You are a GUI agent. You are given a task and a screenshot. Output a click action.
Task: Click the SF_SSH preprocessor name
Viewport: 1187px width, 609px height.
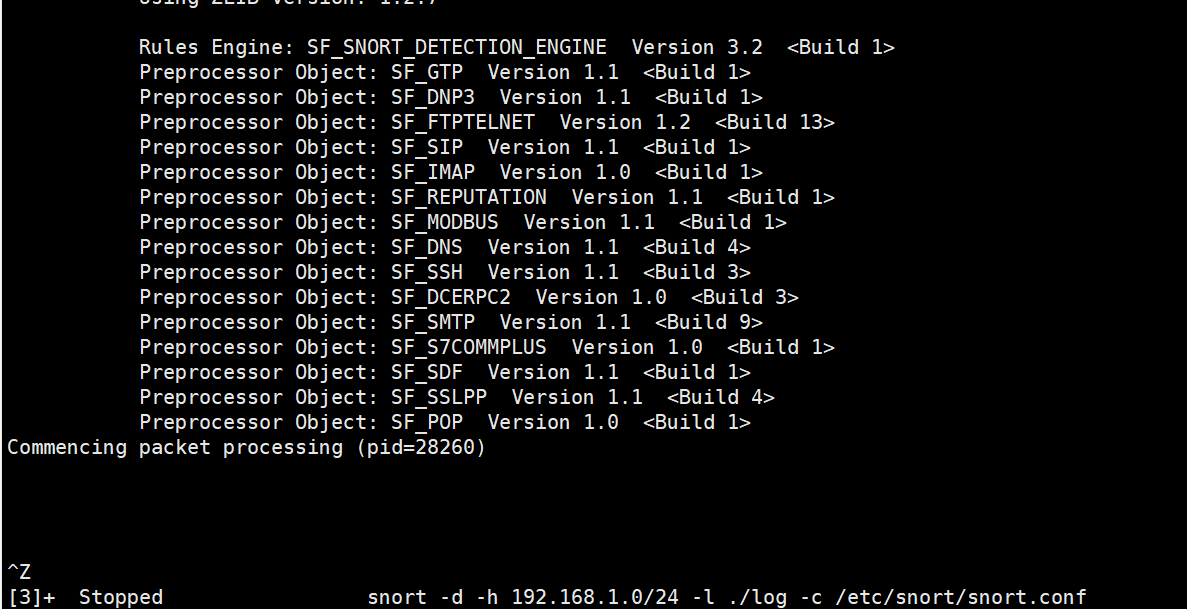[427, 272]
